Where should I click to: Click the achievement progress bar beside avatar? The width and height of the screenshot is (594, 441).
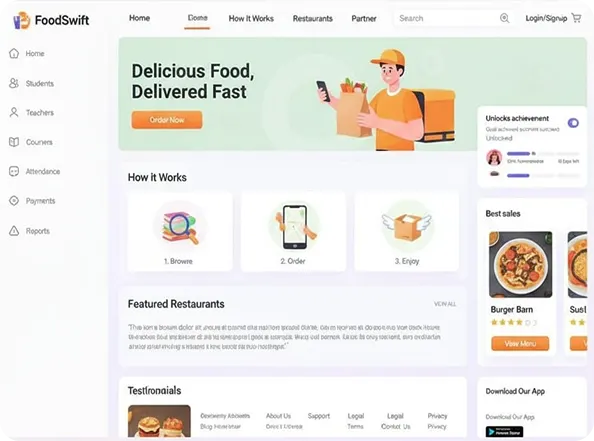[x=543, y=153]
